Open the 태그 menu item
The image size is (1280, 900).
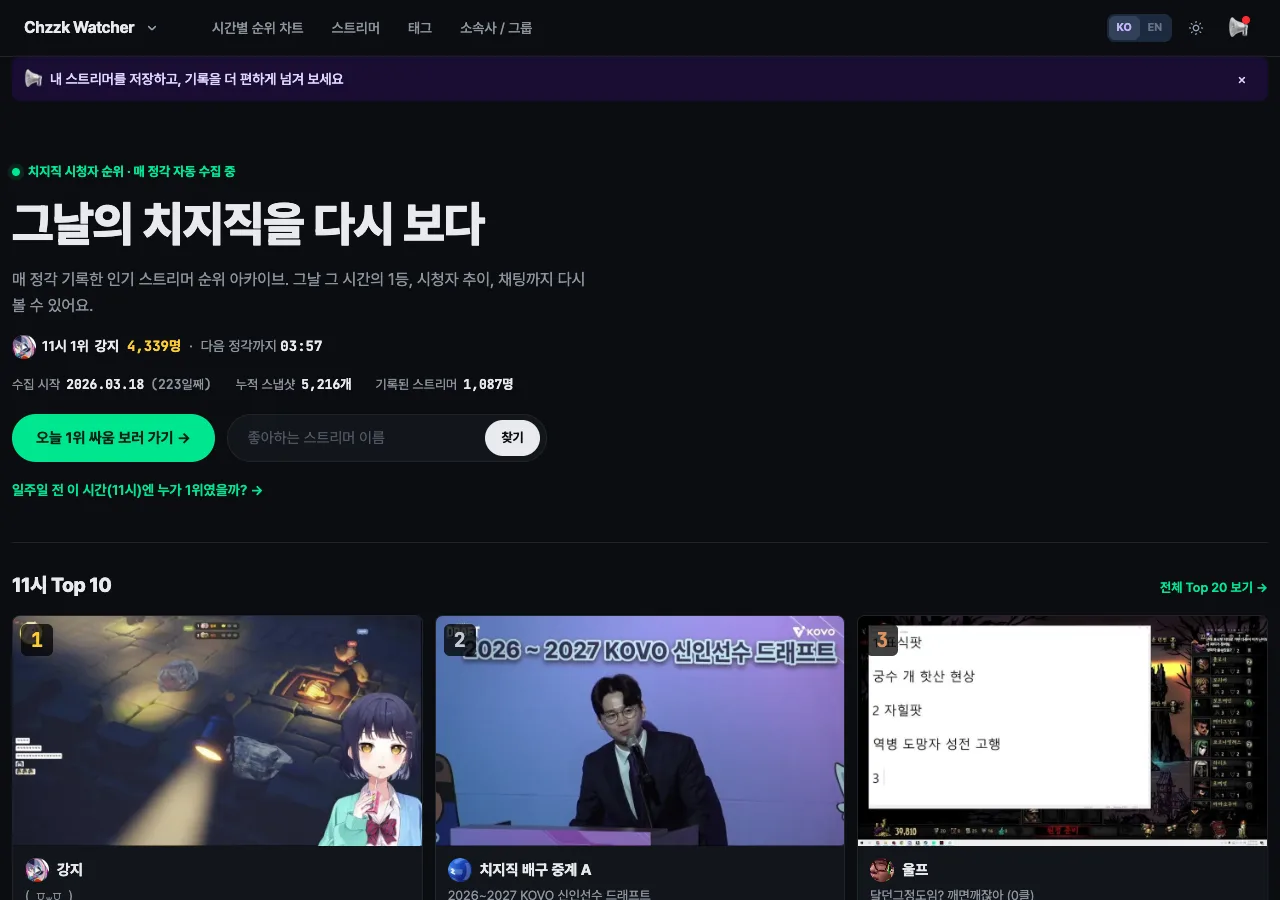(x=420, y=28)
